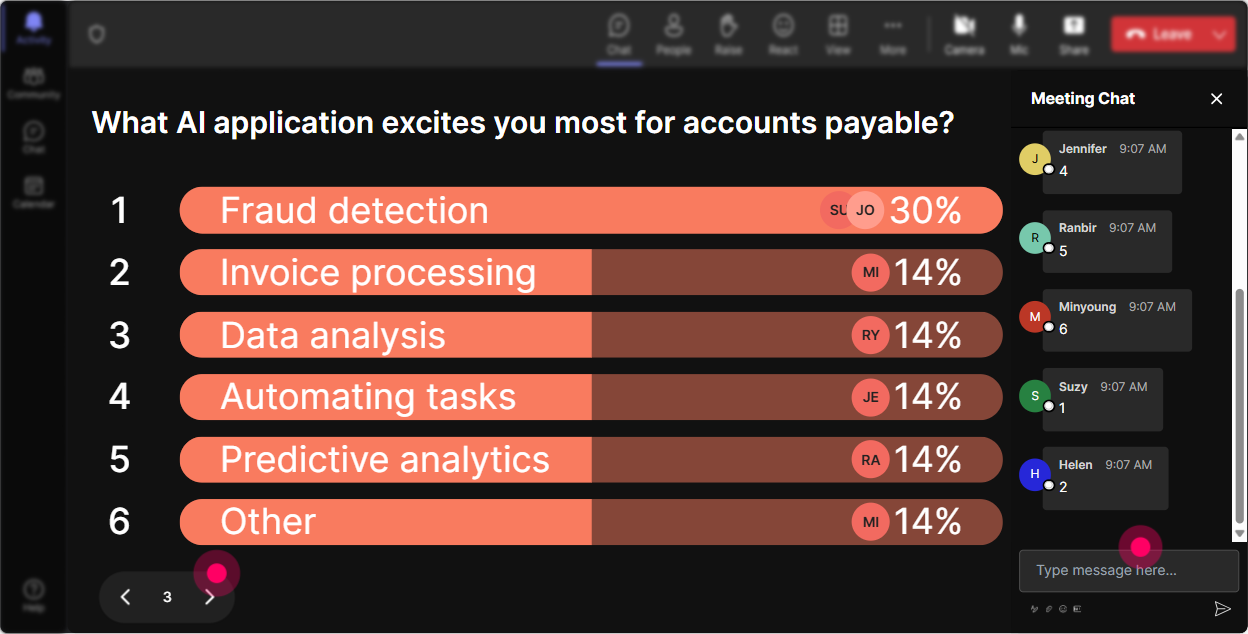
Task: Open the Chat section in left sidebar
Action: coord(33,137)
